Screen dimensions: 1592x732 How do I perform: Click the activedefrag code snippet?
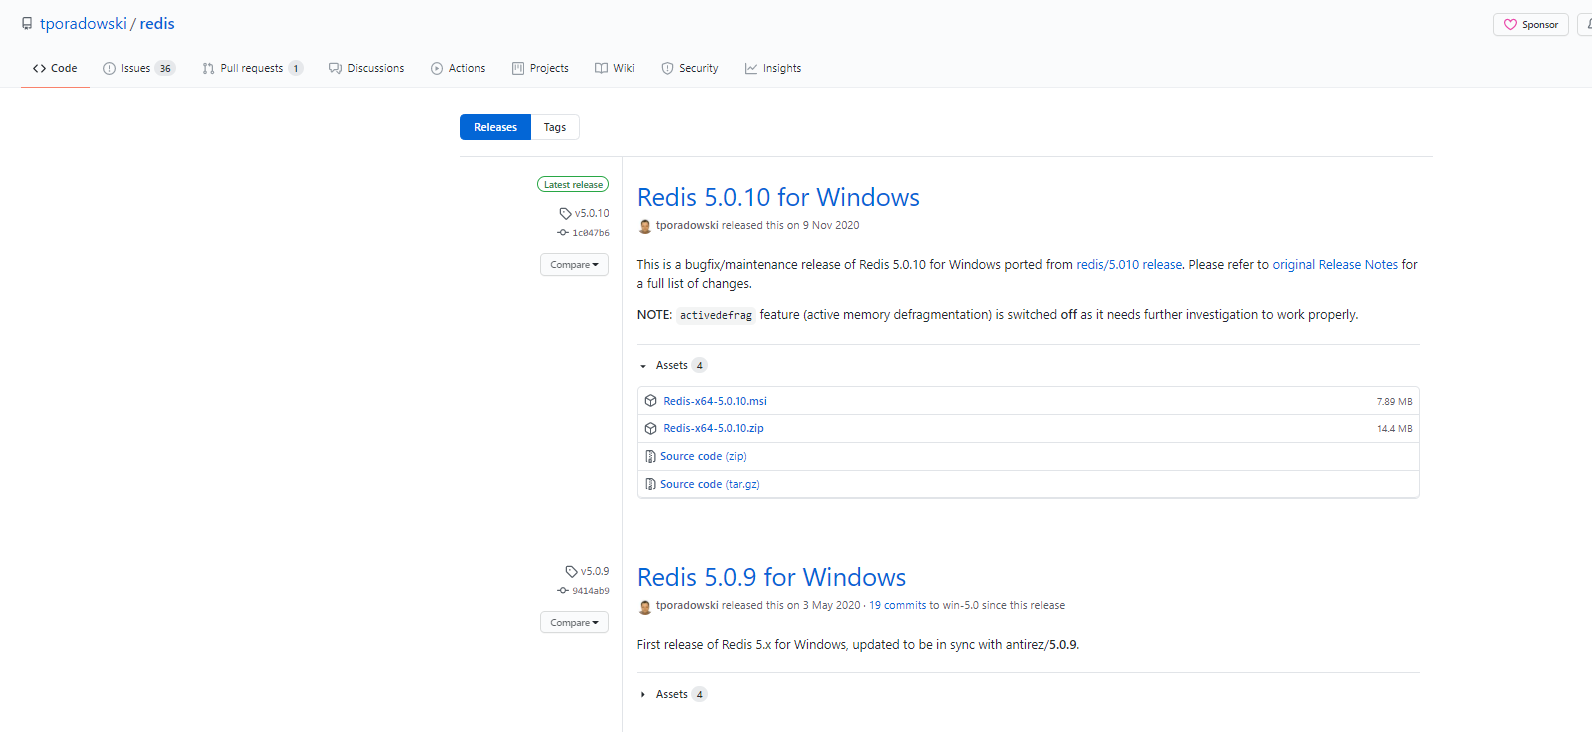[716, 315]
